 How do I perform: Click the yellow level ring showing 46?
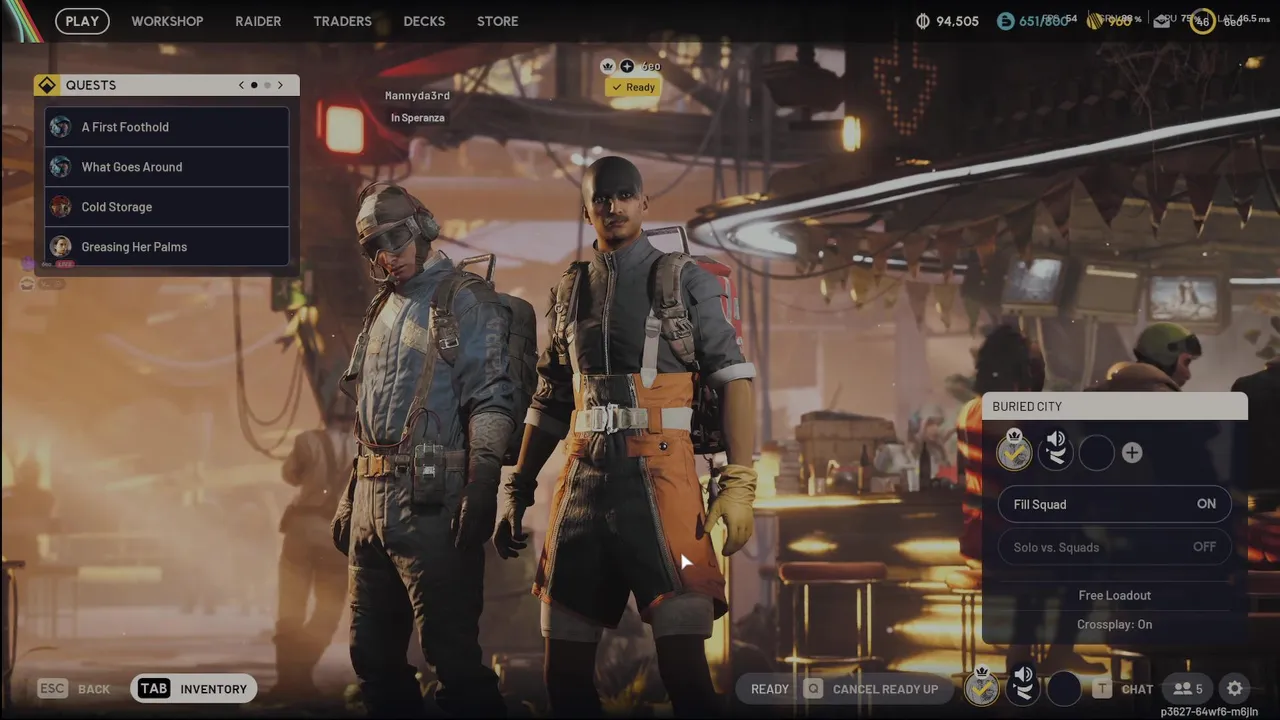pyautogui.click(x=1202, y=21)
